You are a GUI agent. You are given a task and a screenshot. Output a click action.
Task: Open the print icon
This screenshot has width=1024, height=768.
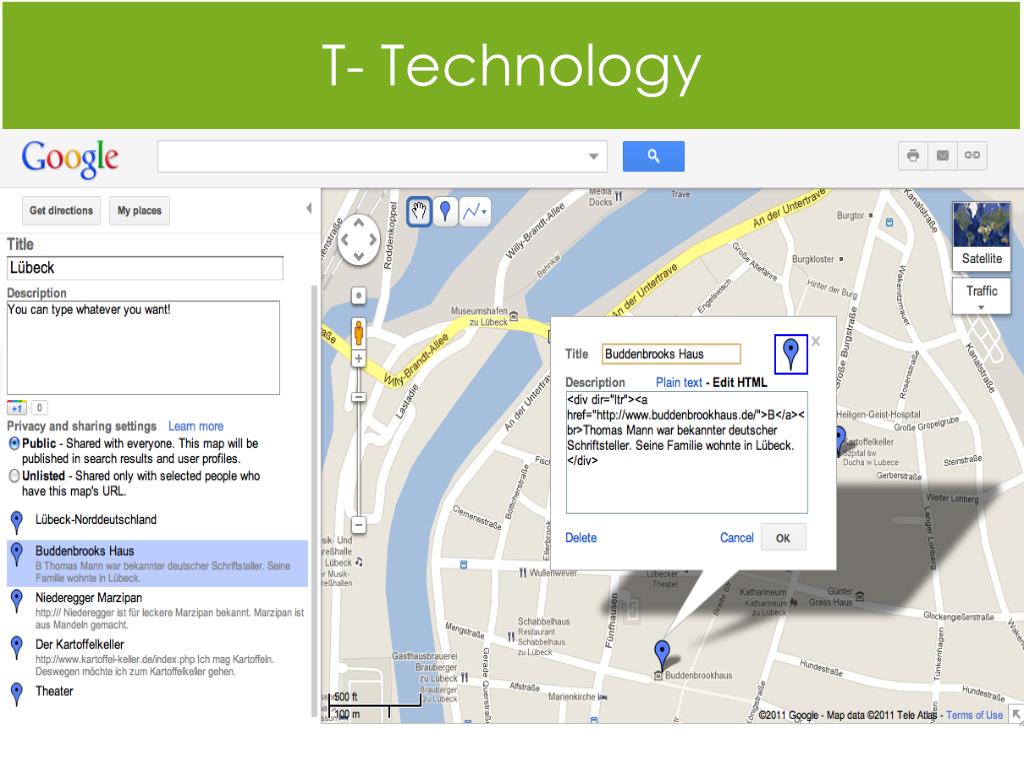913,155
